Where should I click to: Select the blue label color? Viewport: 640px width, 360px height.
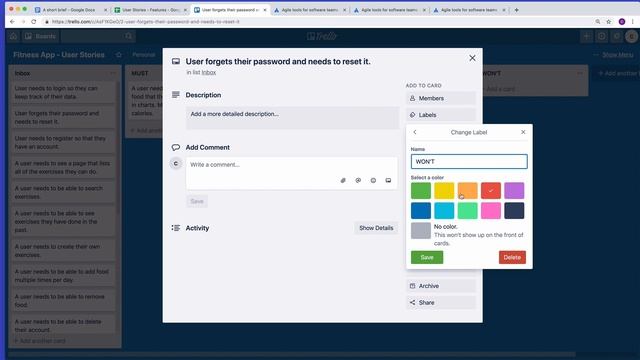(x=420, y=211)
